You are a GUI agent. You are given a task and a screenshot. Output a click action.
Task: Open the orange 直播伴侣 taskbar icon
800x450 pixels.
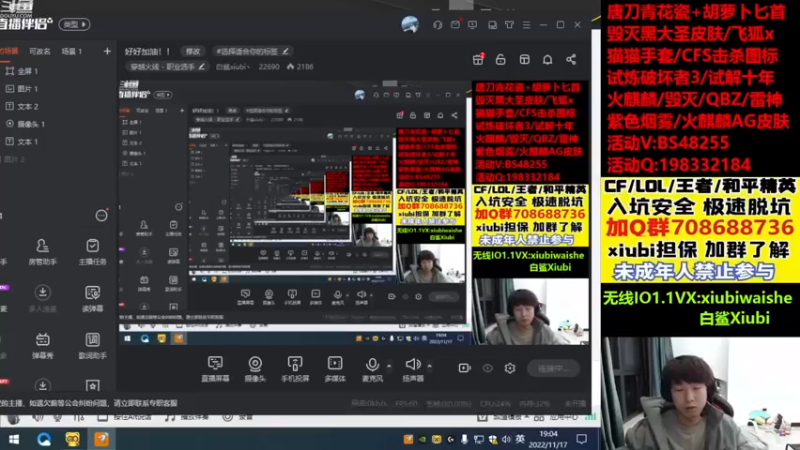(101, 439)
